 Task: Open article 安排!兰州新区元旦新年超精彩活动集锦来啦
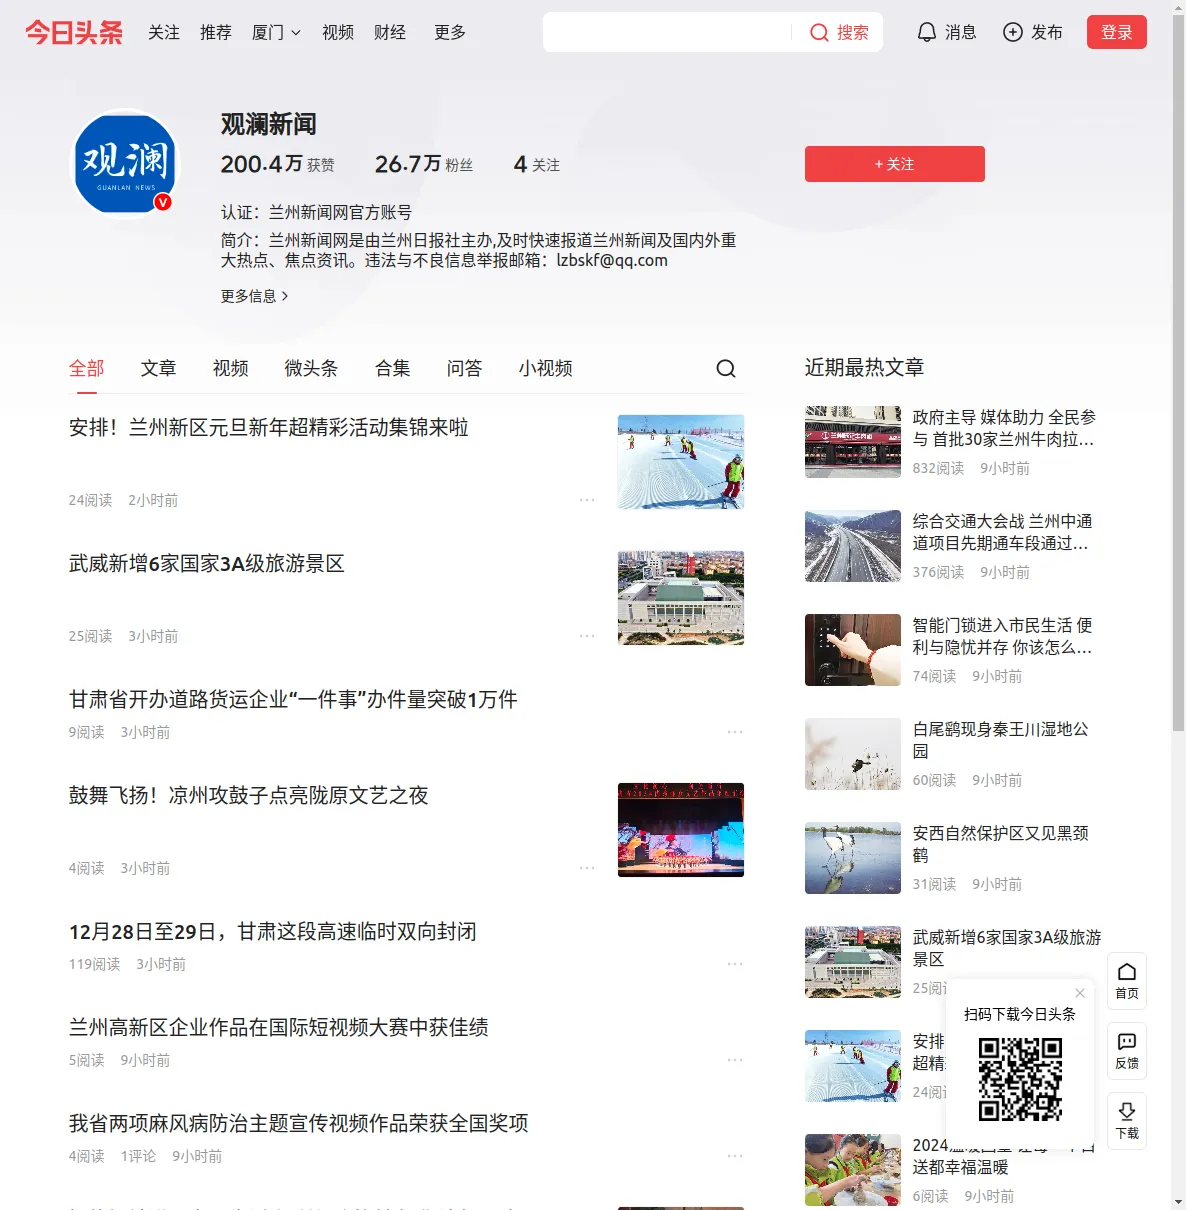[269, 428]
